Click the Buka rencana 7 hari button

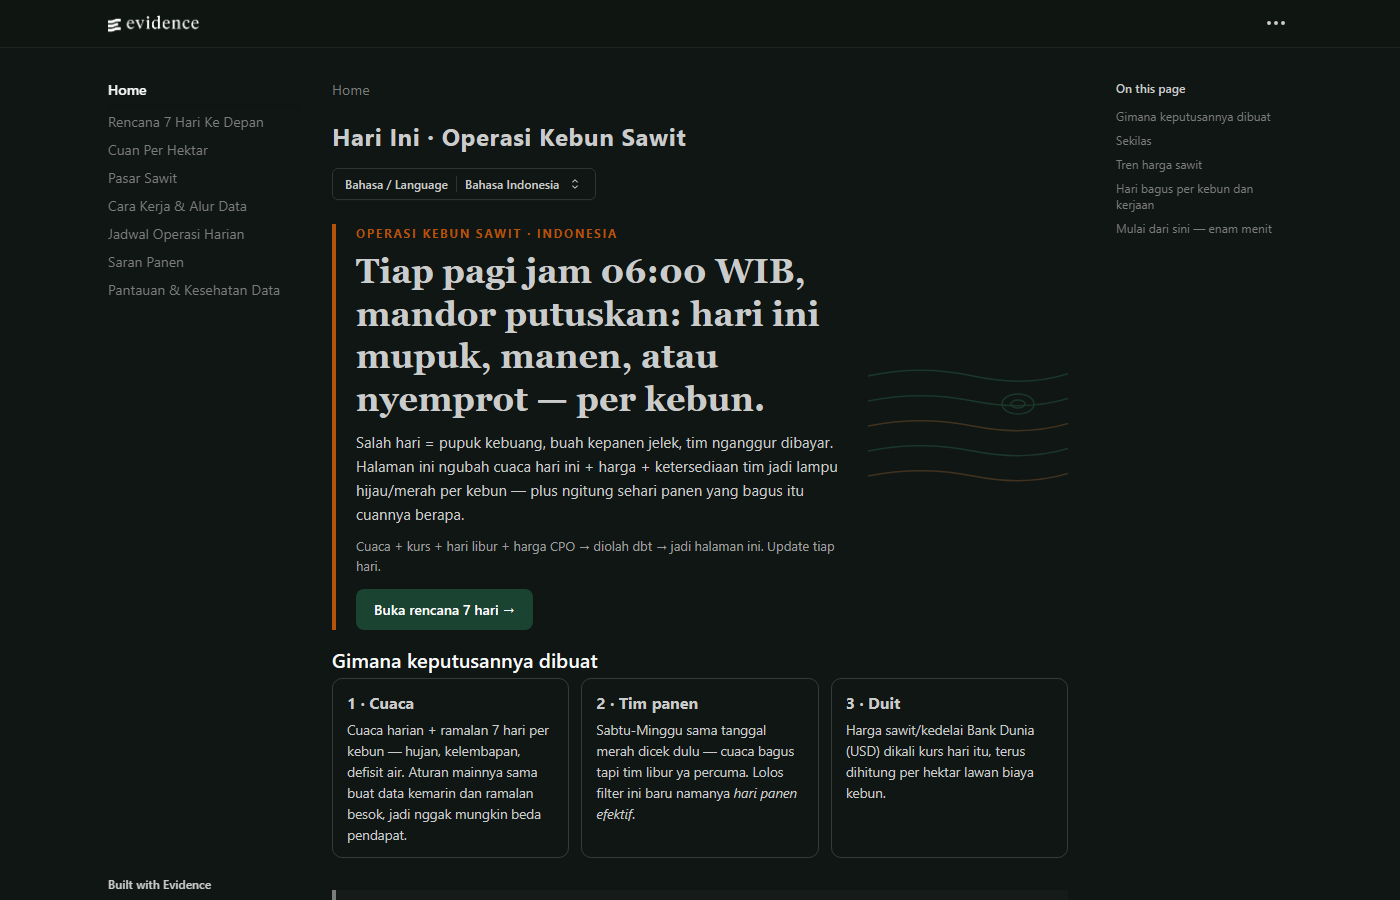[x=444, y=610]
